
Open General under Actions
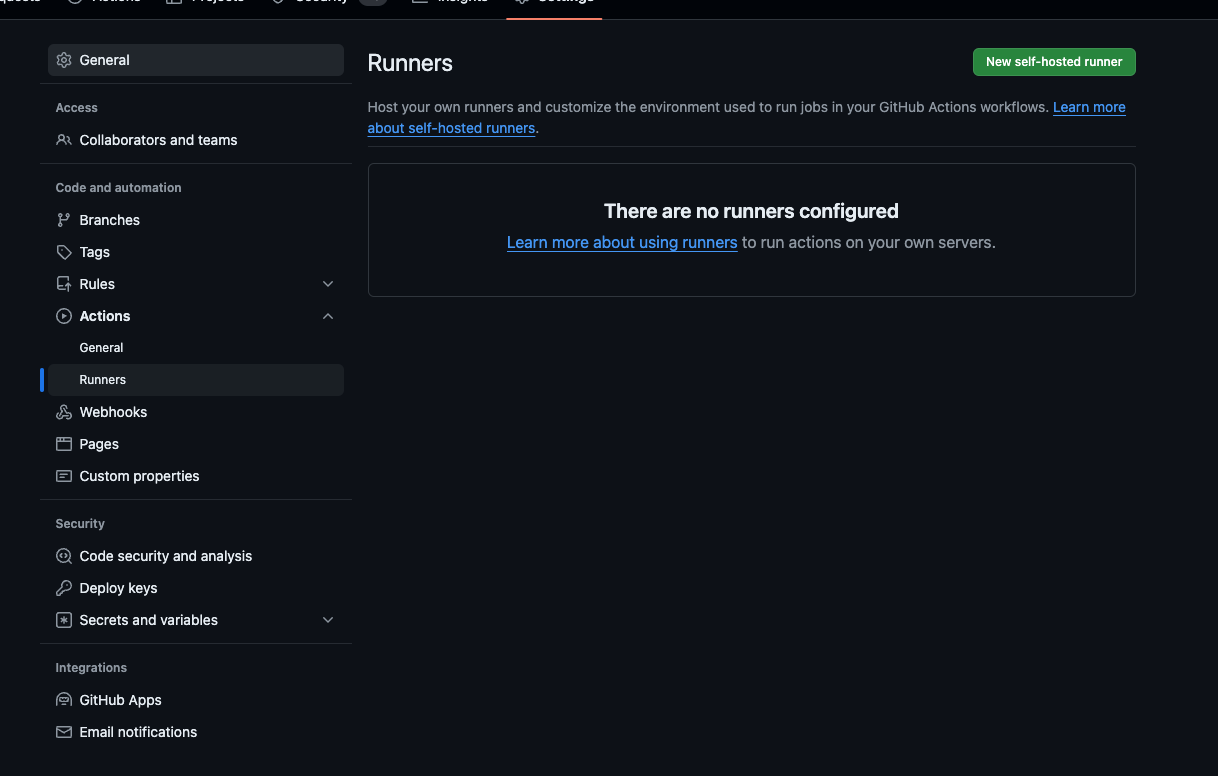pyautogui.click(x=196, y=348)
